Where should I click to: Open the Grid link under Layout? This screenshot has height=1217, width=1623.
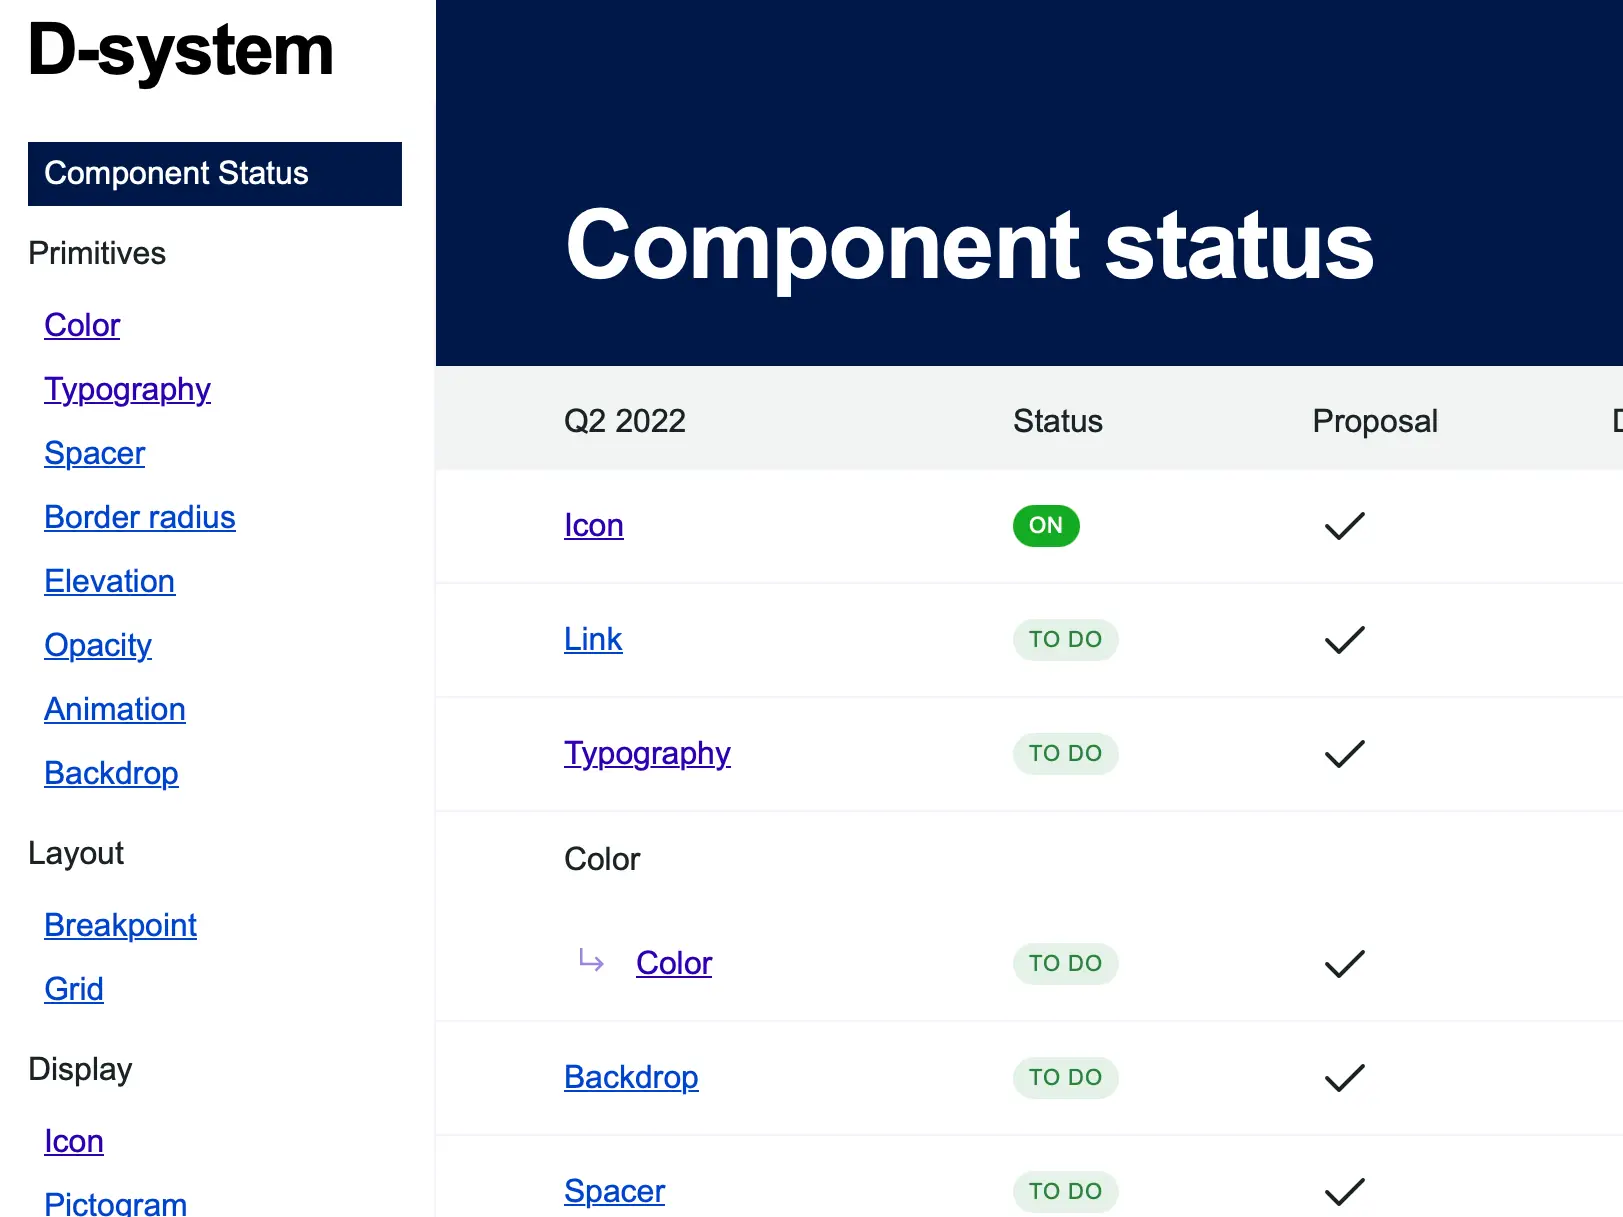pyautogui.click(x=74, y=989)
